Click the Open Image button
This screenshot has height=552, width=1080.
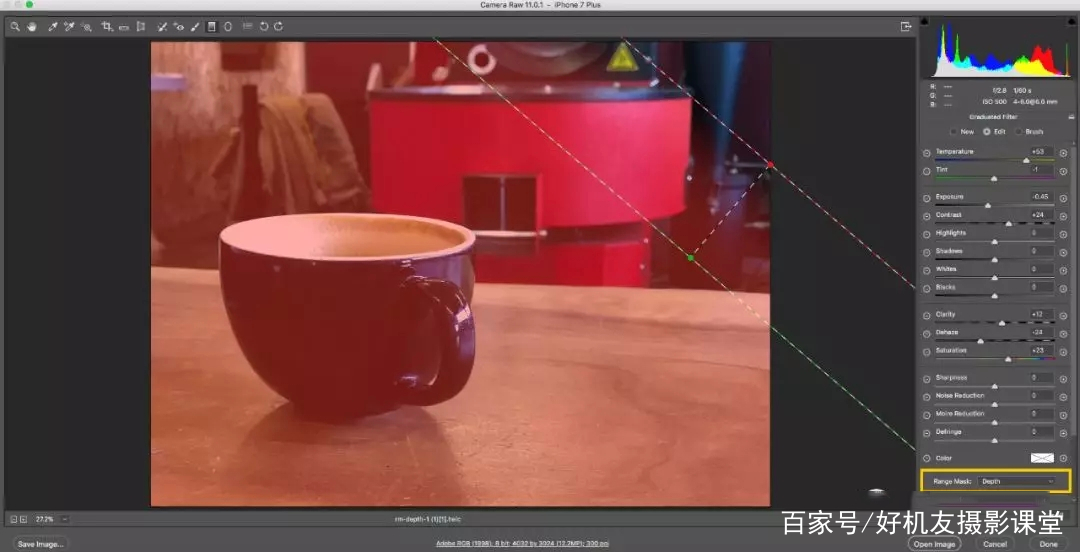(934, 544)
